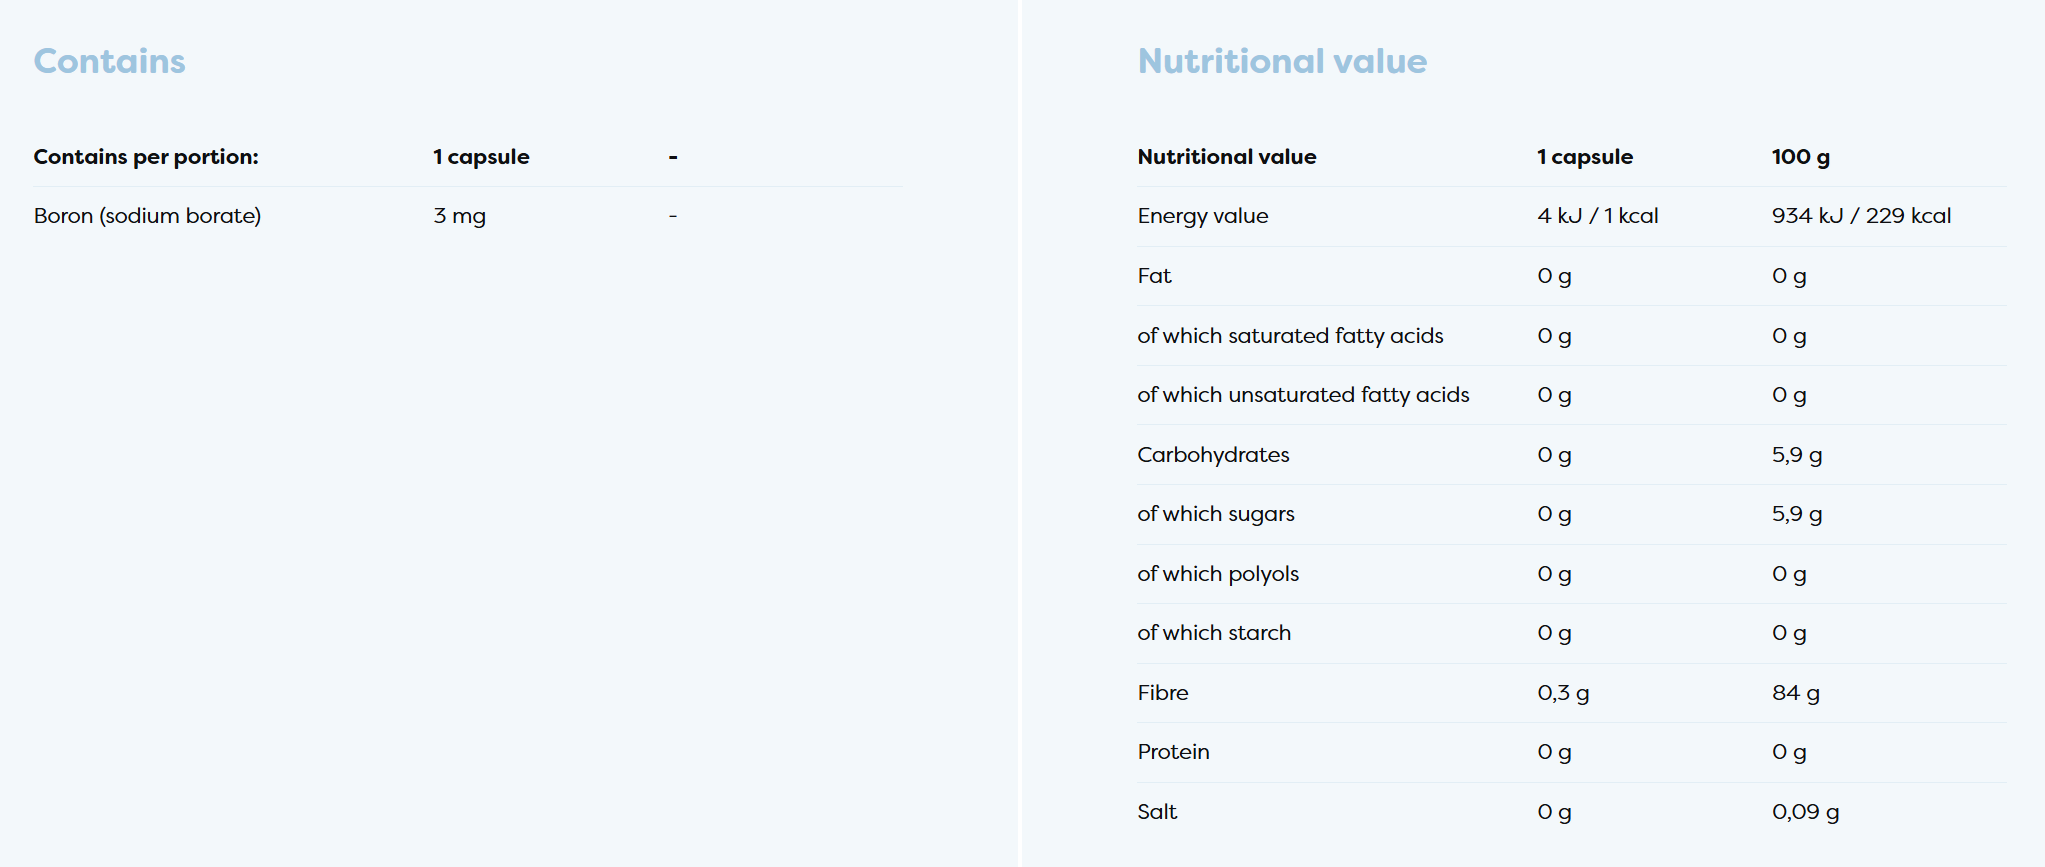Select the "0,09 g" salt value
2045x867 pixels.
click(1805, 812)
